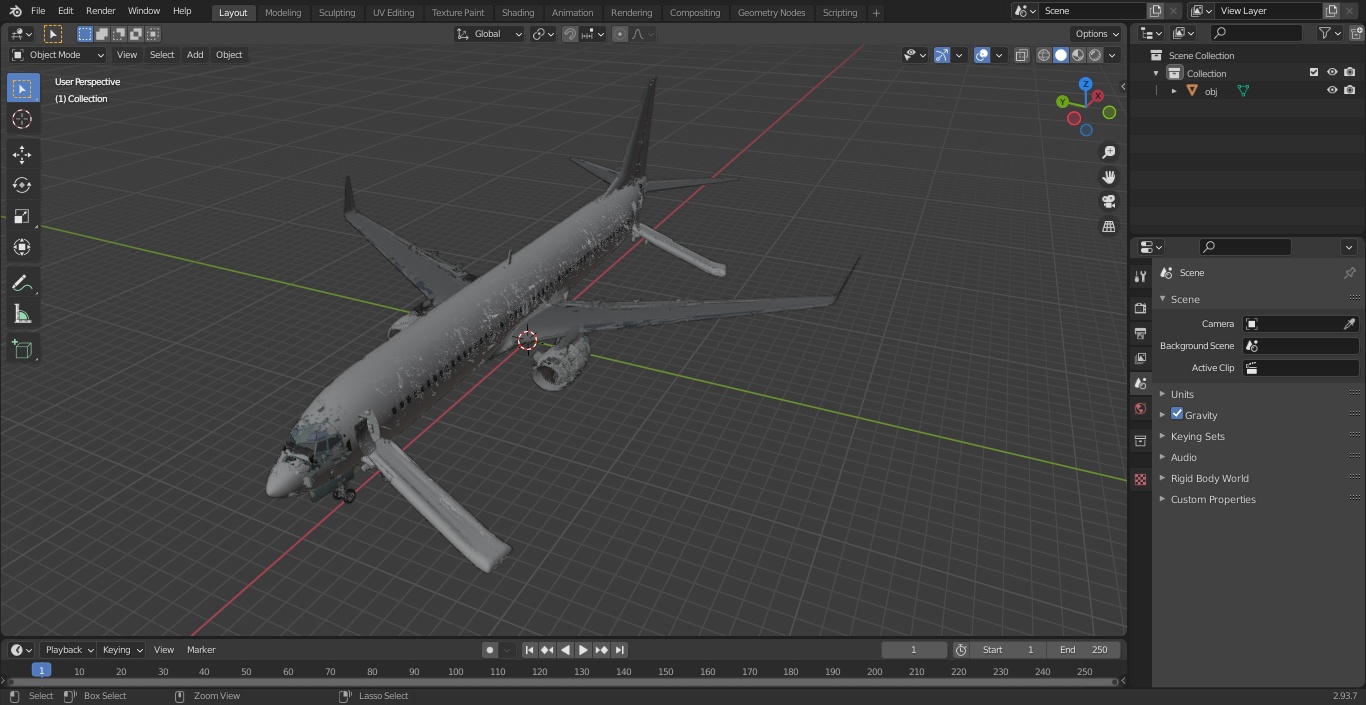The height and width of the screenshot is (705, 1366).
Task: Click the Select Box tool icon
Action: tap(22, 88)
